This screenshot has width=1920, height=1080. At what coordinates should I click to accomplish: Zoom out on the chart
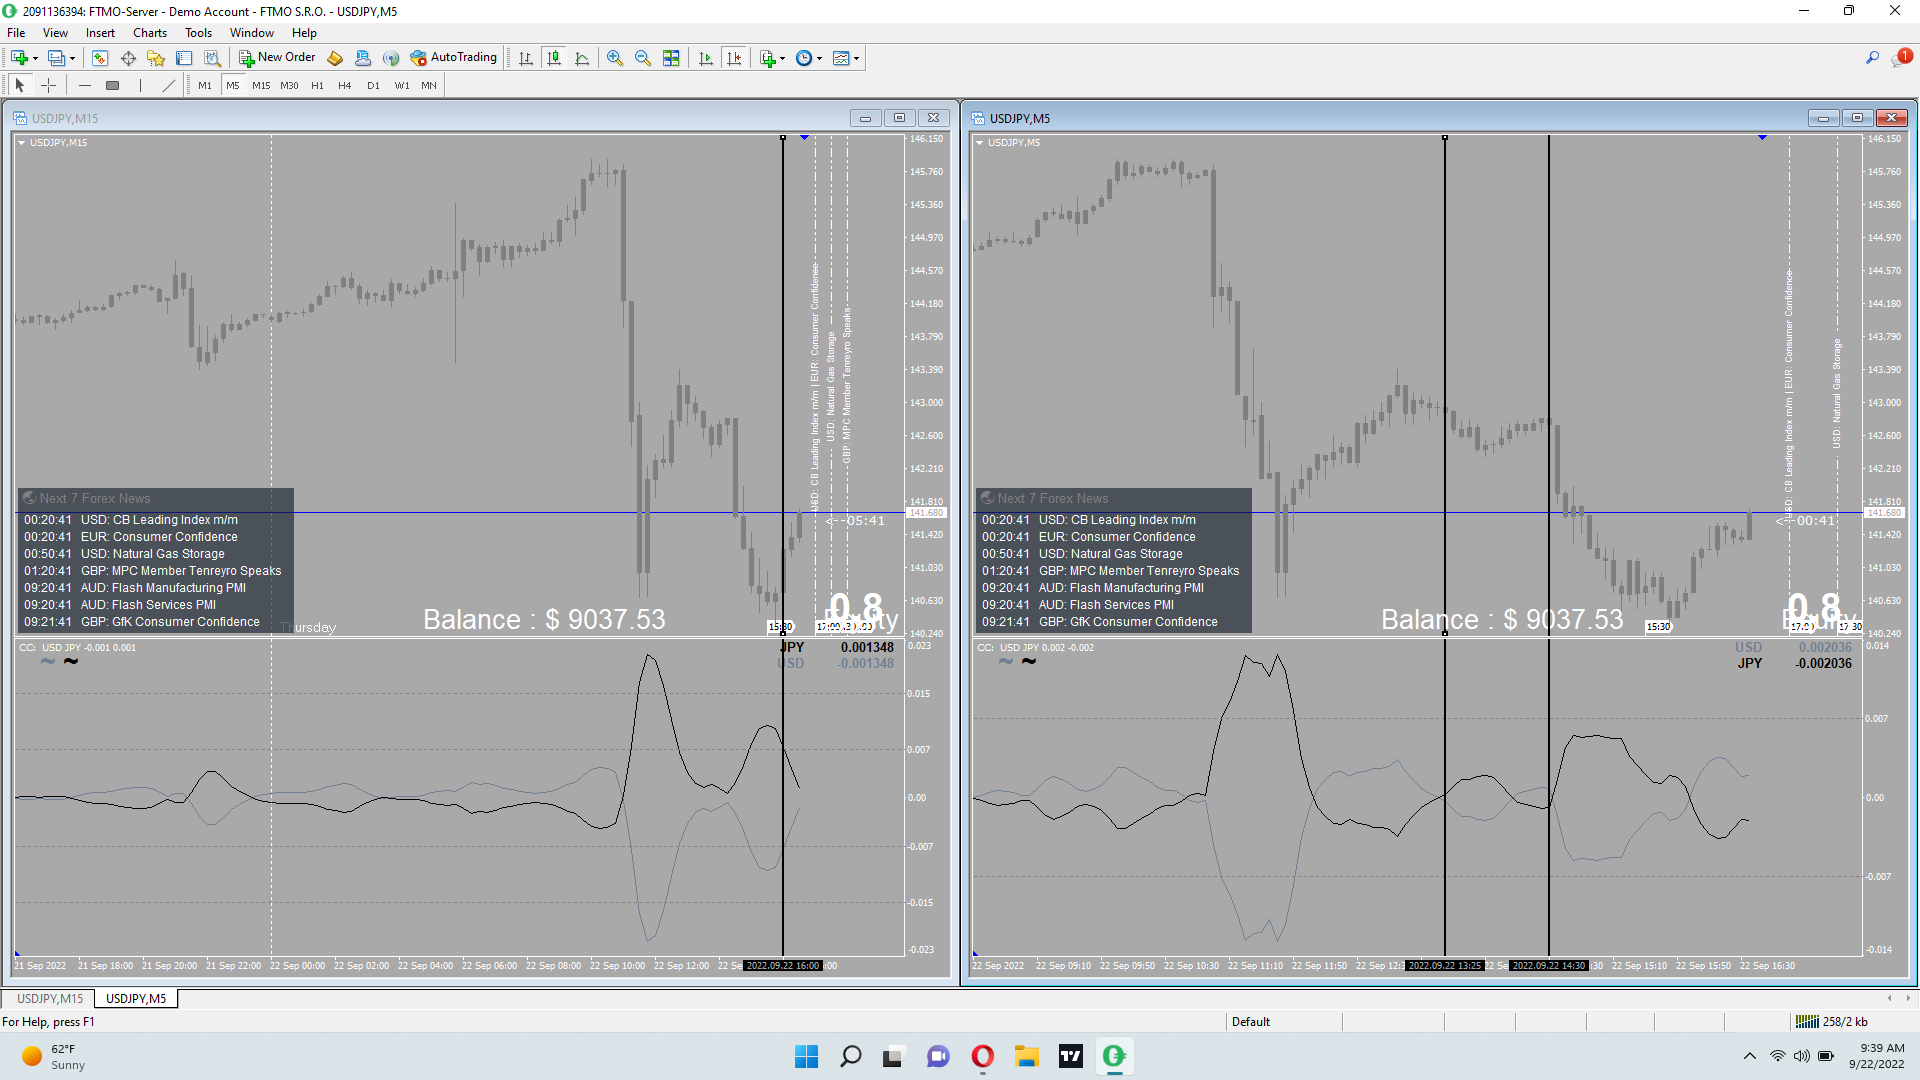[643, 58]
